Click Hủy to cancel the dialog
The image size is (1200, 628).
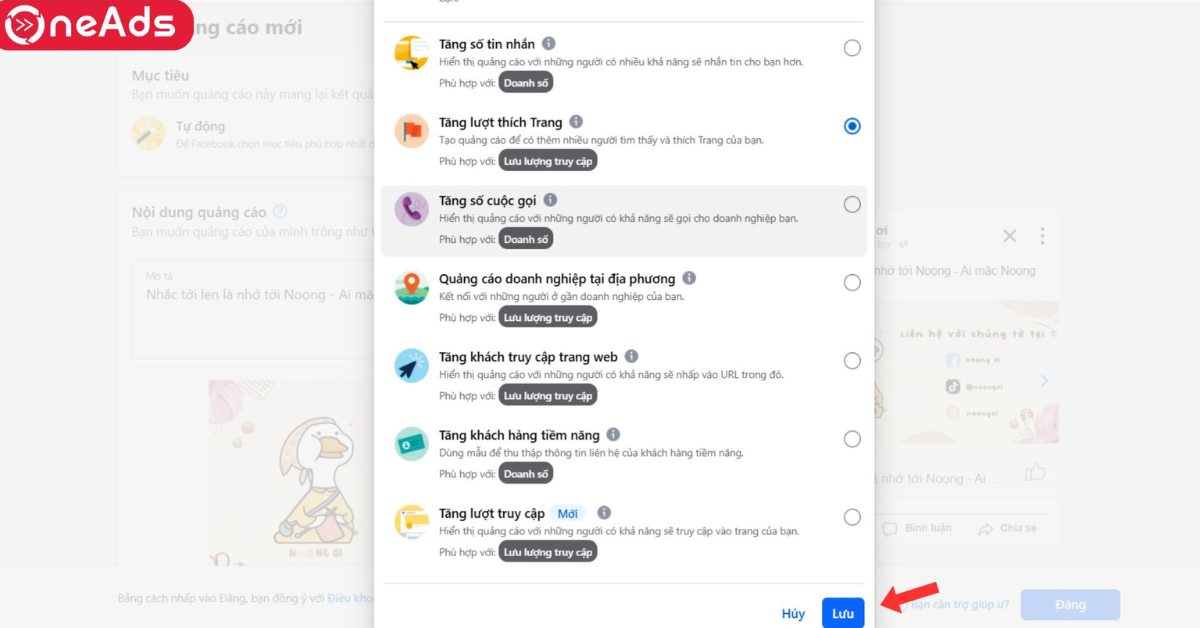click(793, 614)
